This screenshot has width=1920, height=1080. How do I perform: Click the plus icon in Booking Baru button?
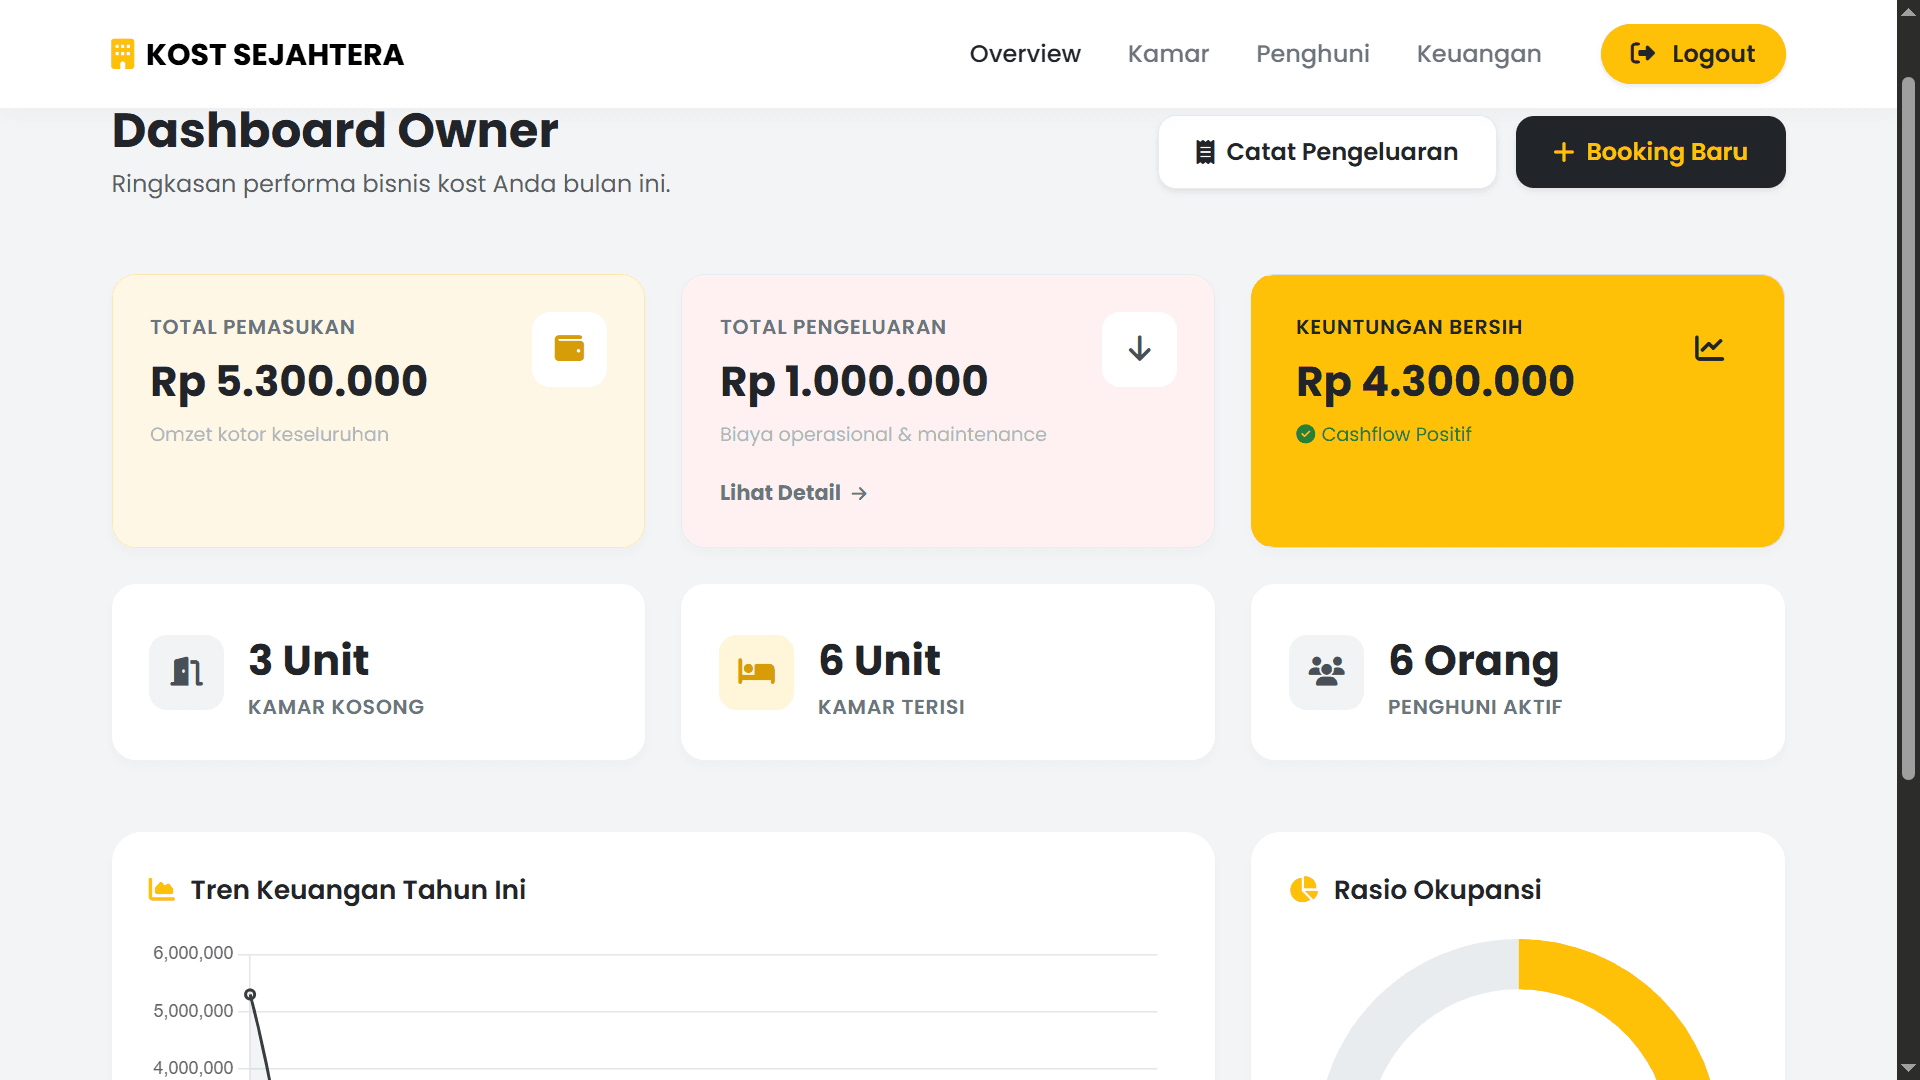point(1564,151)
